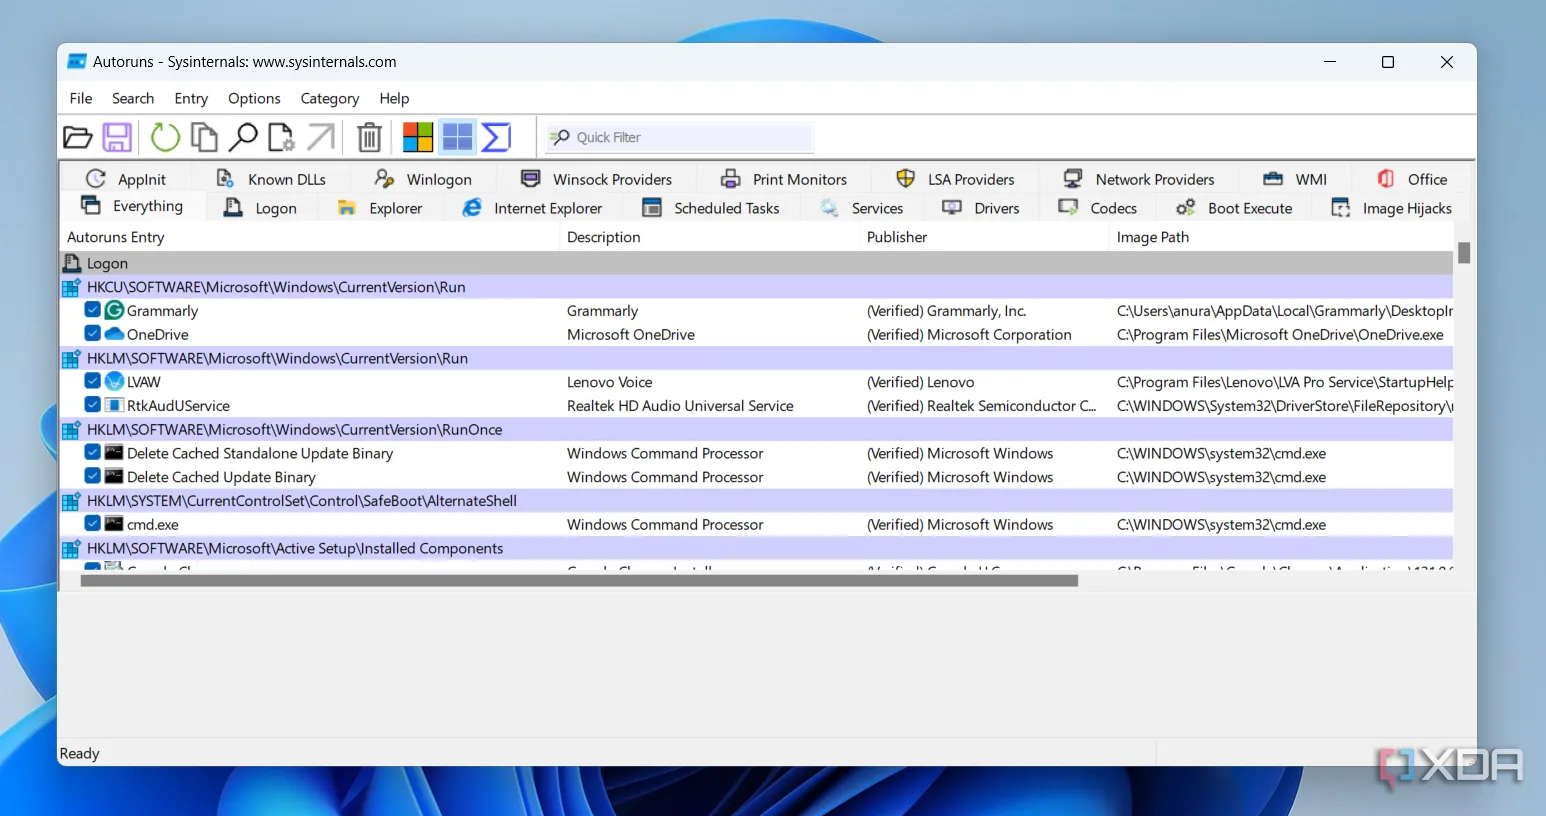Show the Internet Explorer tab
This screenshot has height=816, width=1546.
click(532, 208)
